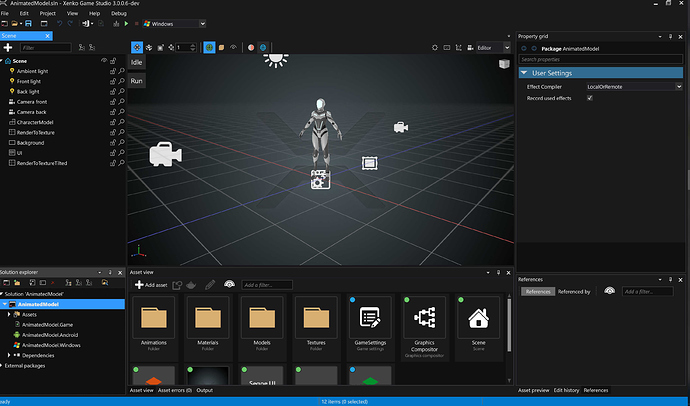
Task: Click the open folder icon in the main toolbar
Action: (15, 23)
